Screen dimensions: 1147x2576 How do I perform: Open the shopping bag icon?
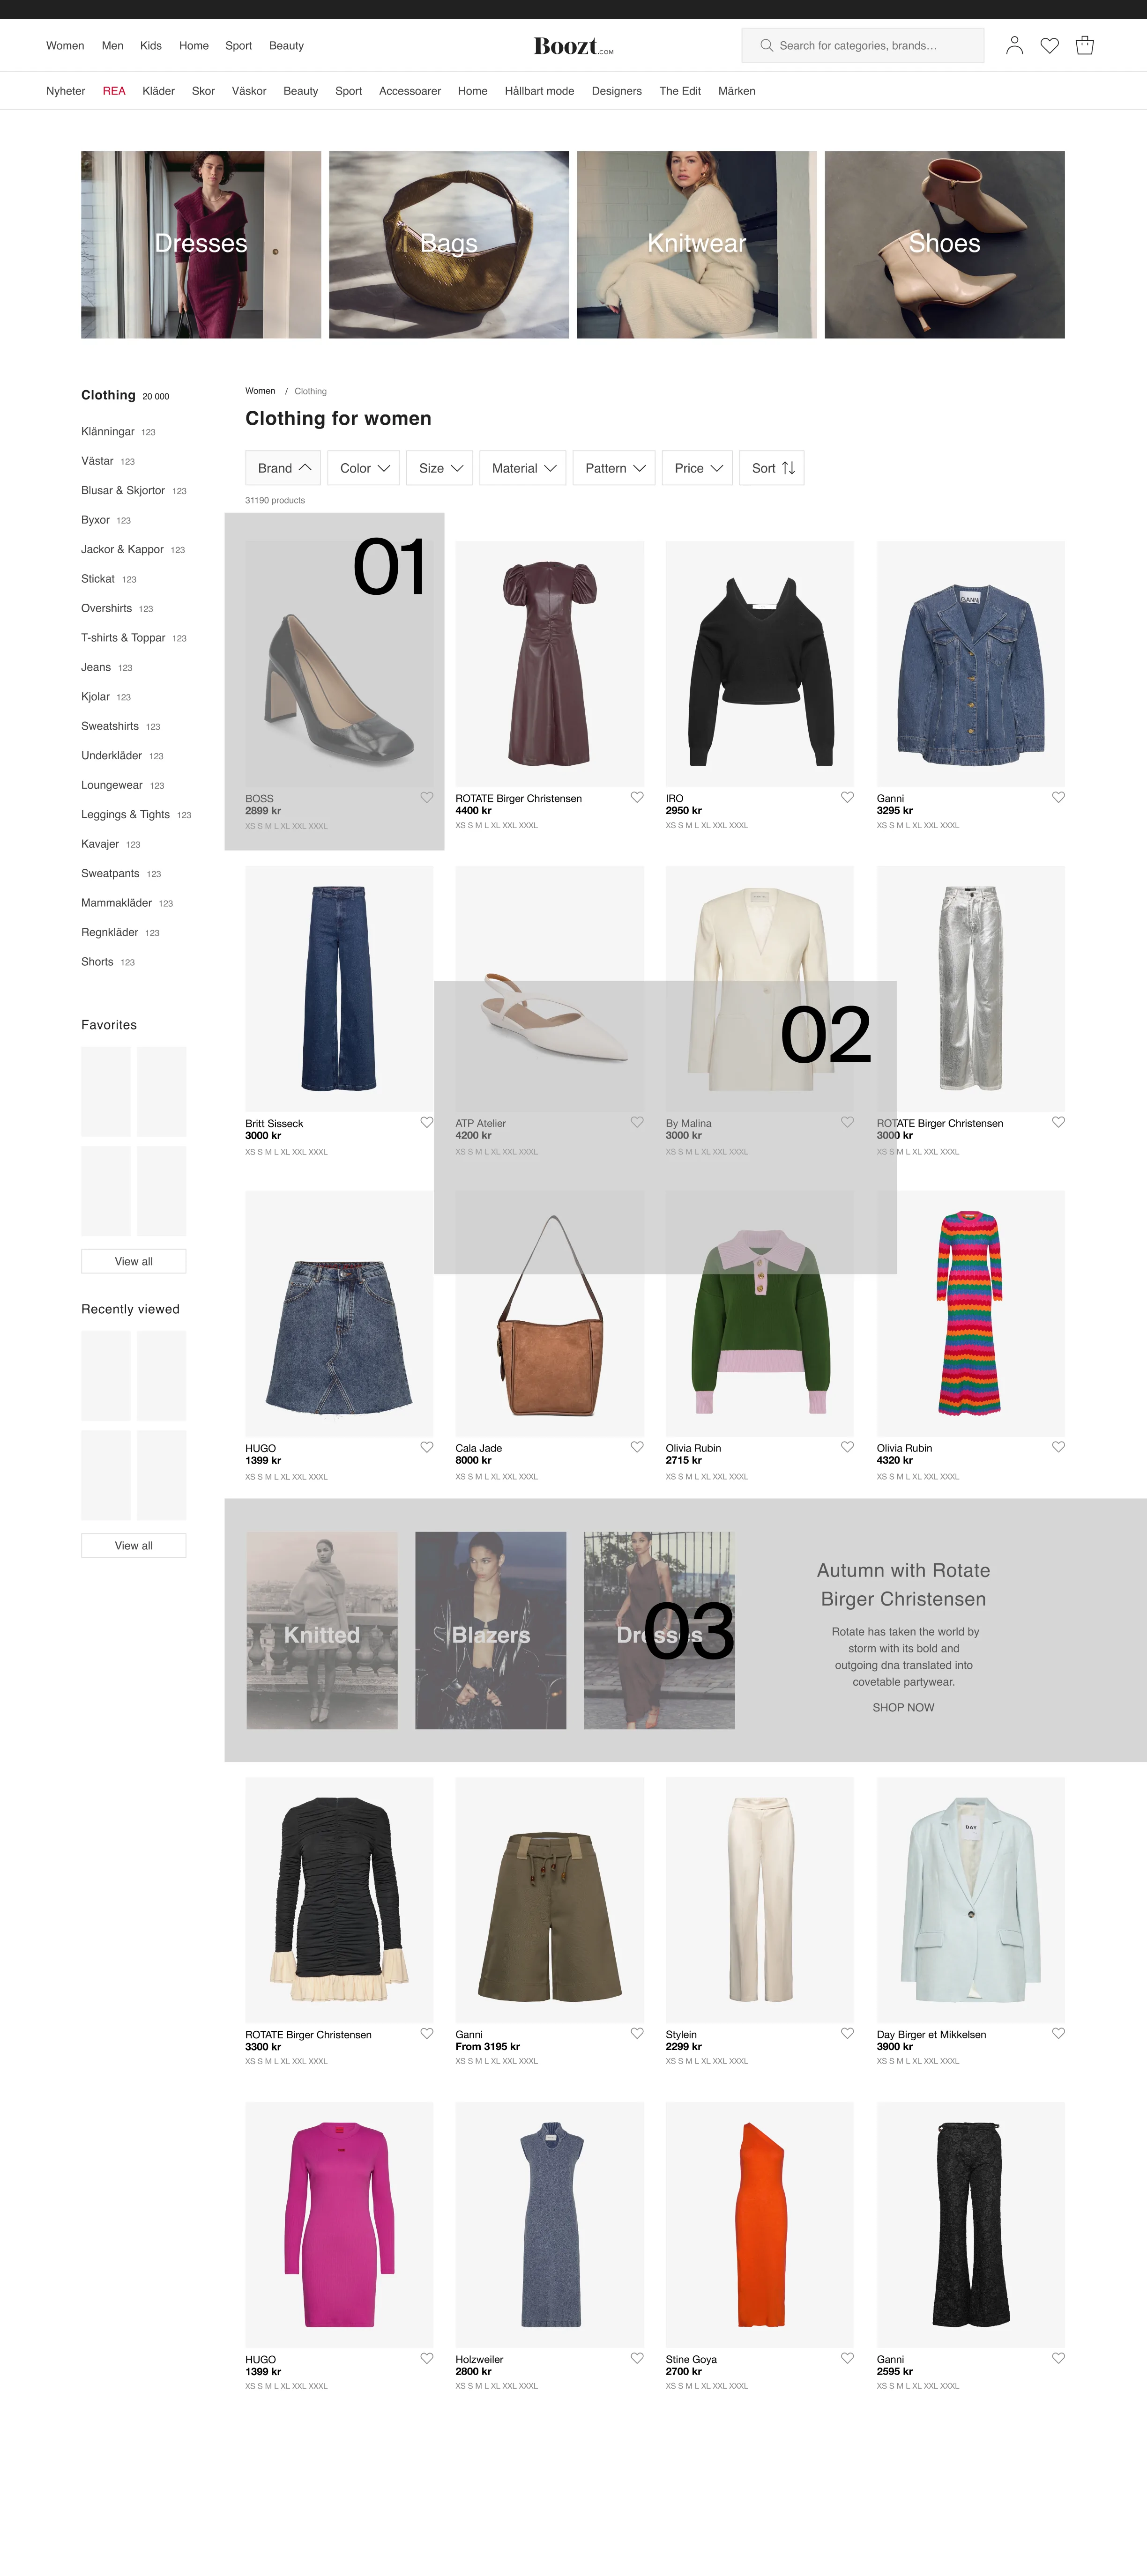point(1084,45)
